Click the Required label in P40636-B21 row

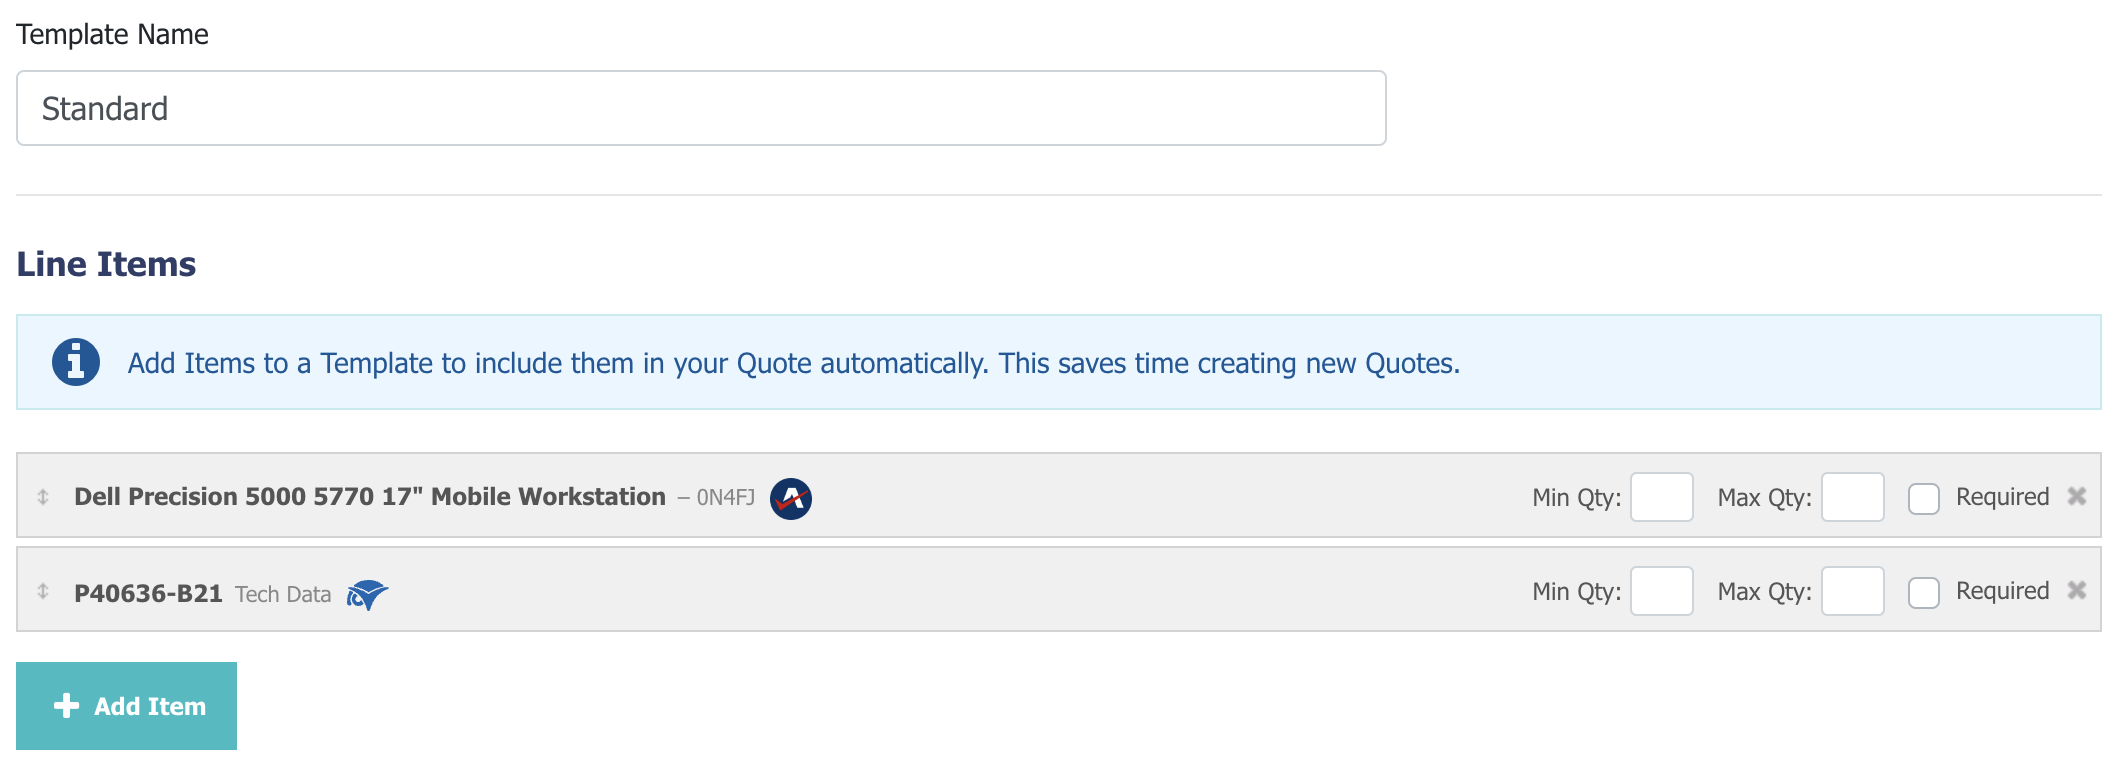click(2002, 591)
